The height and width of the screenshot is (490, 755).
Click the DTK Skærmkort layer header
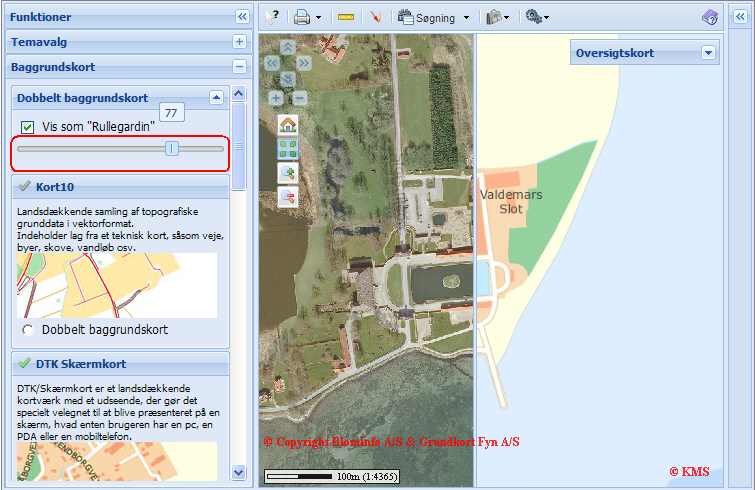pyautogui.click(x=120, y=364)
